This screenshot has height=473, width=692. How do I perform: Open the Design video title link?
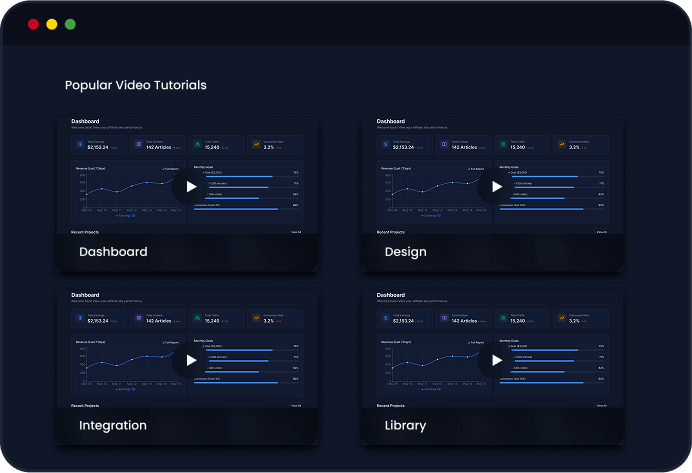click(405, 252)
